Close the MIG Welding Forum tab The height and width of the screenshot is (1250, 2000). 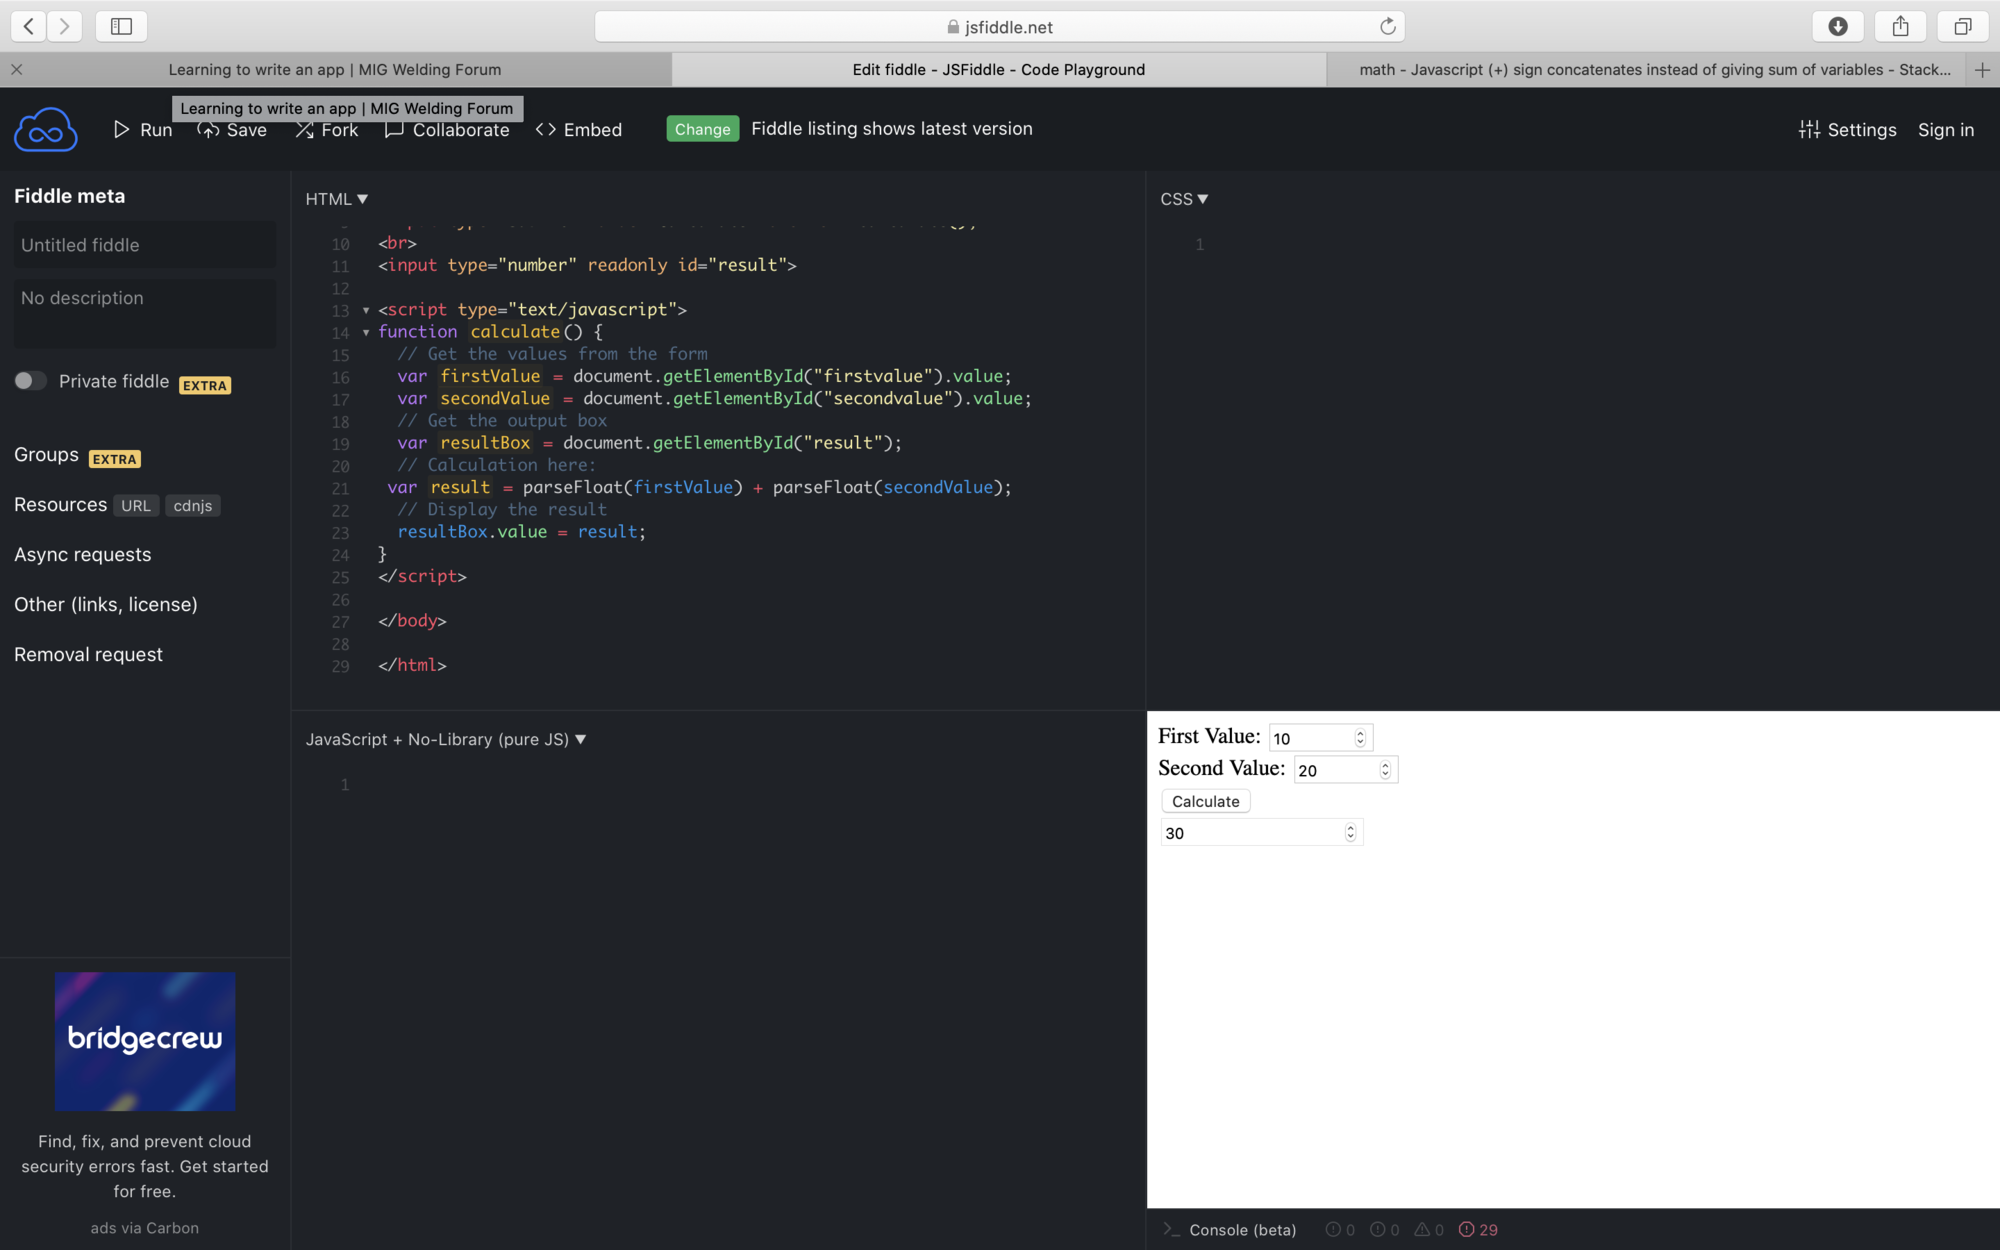pyautogui.click(x=17, y=69)
